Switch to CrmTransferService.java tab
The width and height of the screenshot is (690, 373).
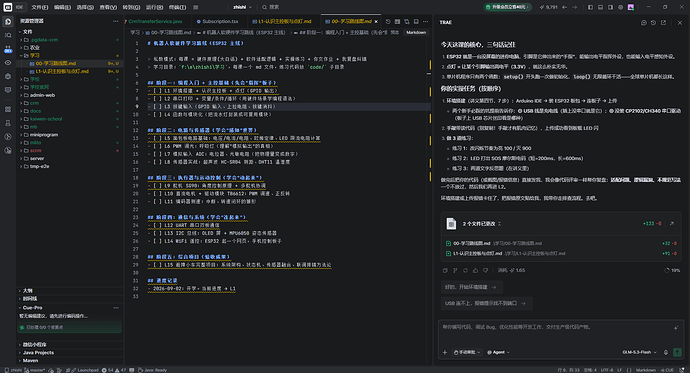click(x=156, y=21)
